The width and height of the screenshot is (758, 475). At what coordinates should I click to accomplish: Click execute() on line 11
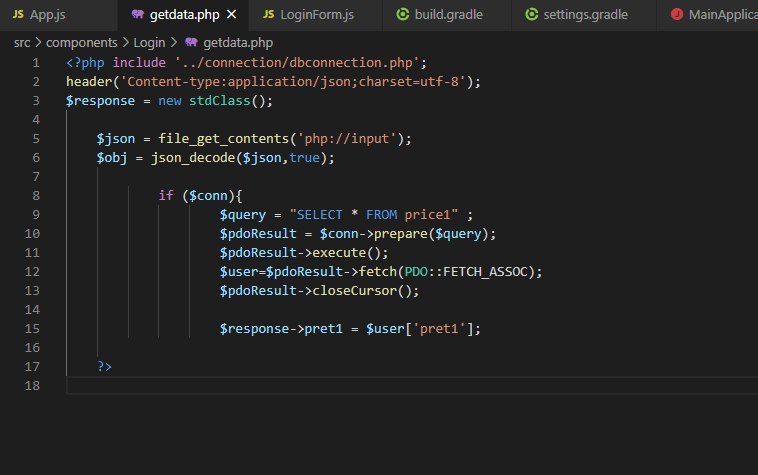pos(346,253)
